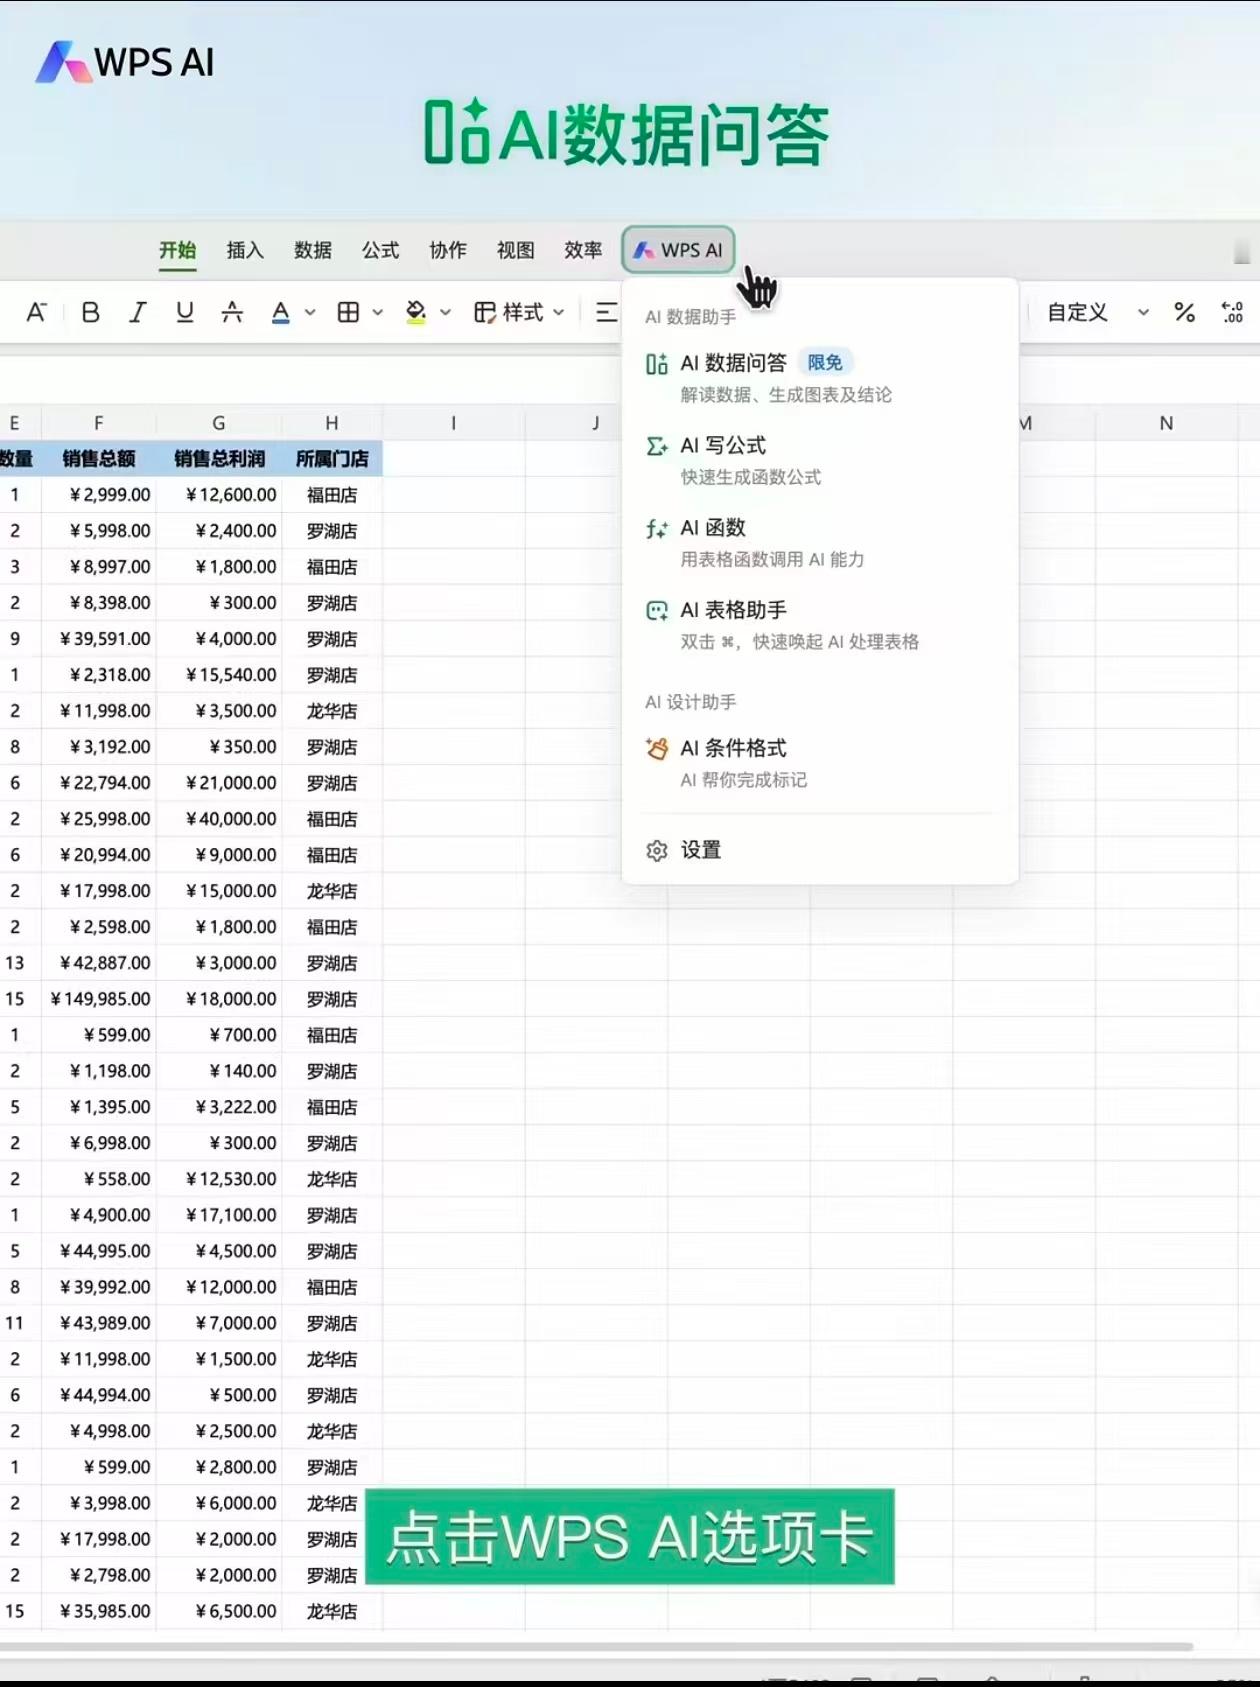Open the 效率 tab
The height and width of the screenshot is (1687, 1260).
click(583, 250)
